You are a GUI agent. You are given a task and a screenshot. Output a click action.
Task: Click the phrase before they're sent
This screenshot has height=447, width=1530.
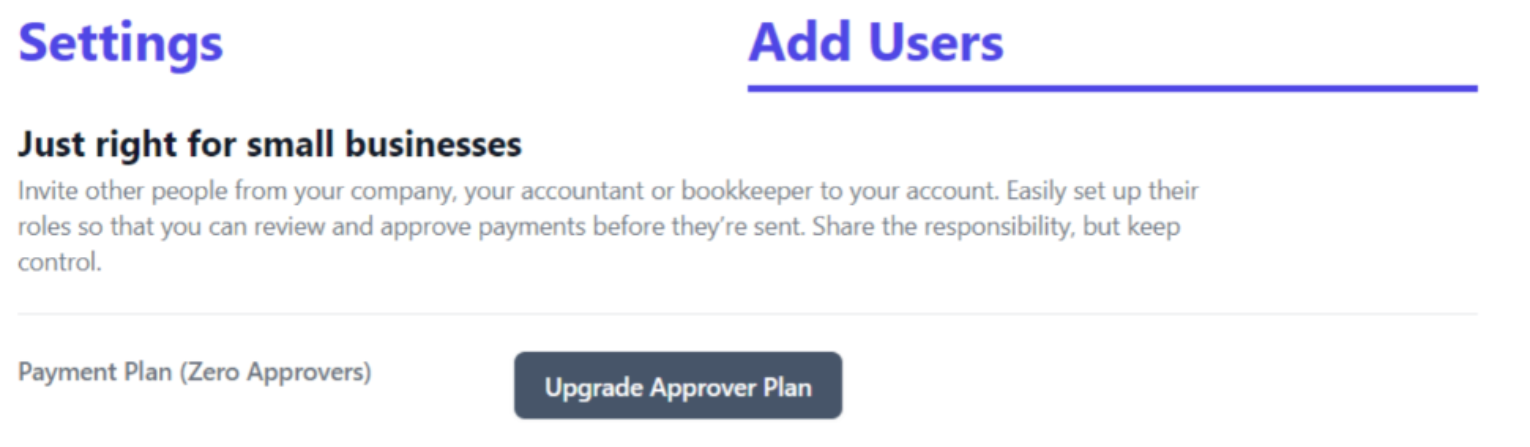[x=700, y=228]
